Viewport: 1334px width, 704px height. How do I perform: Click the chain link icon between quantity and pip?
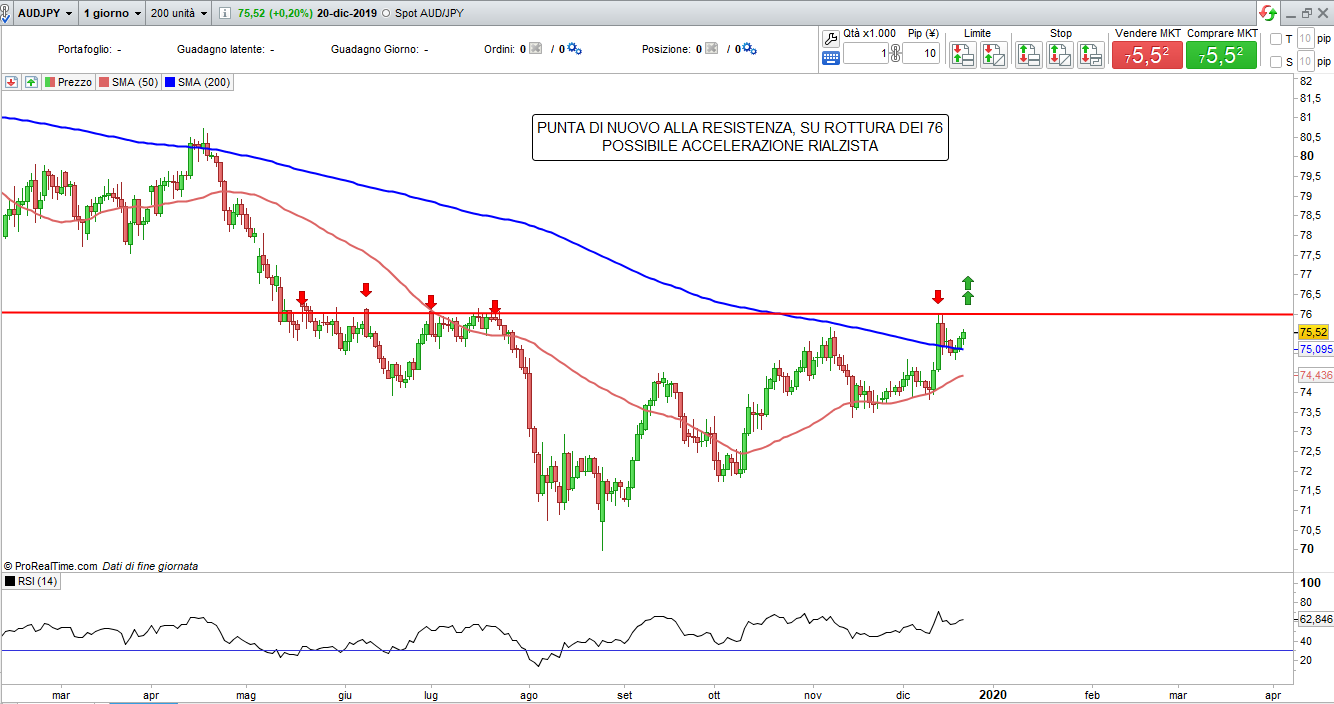tap(895, 54)
